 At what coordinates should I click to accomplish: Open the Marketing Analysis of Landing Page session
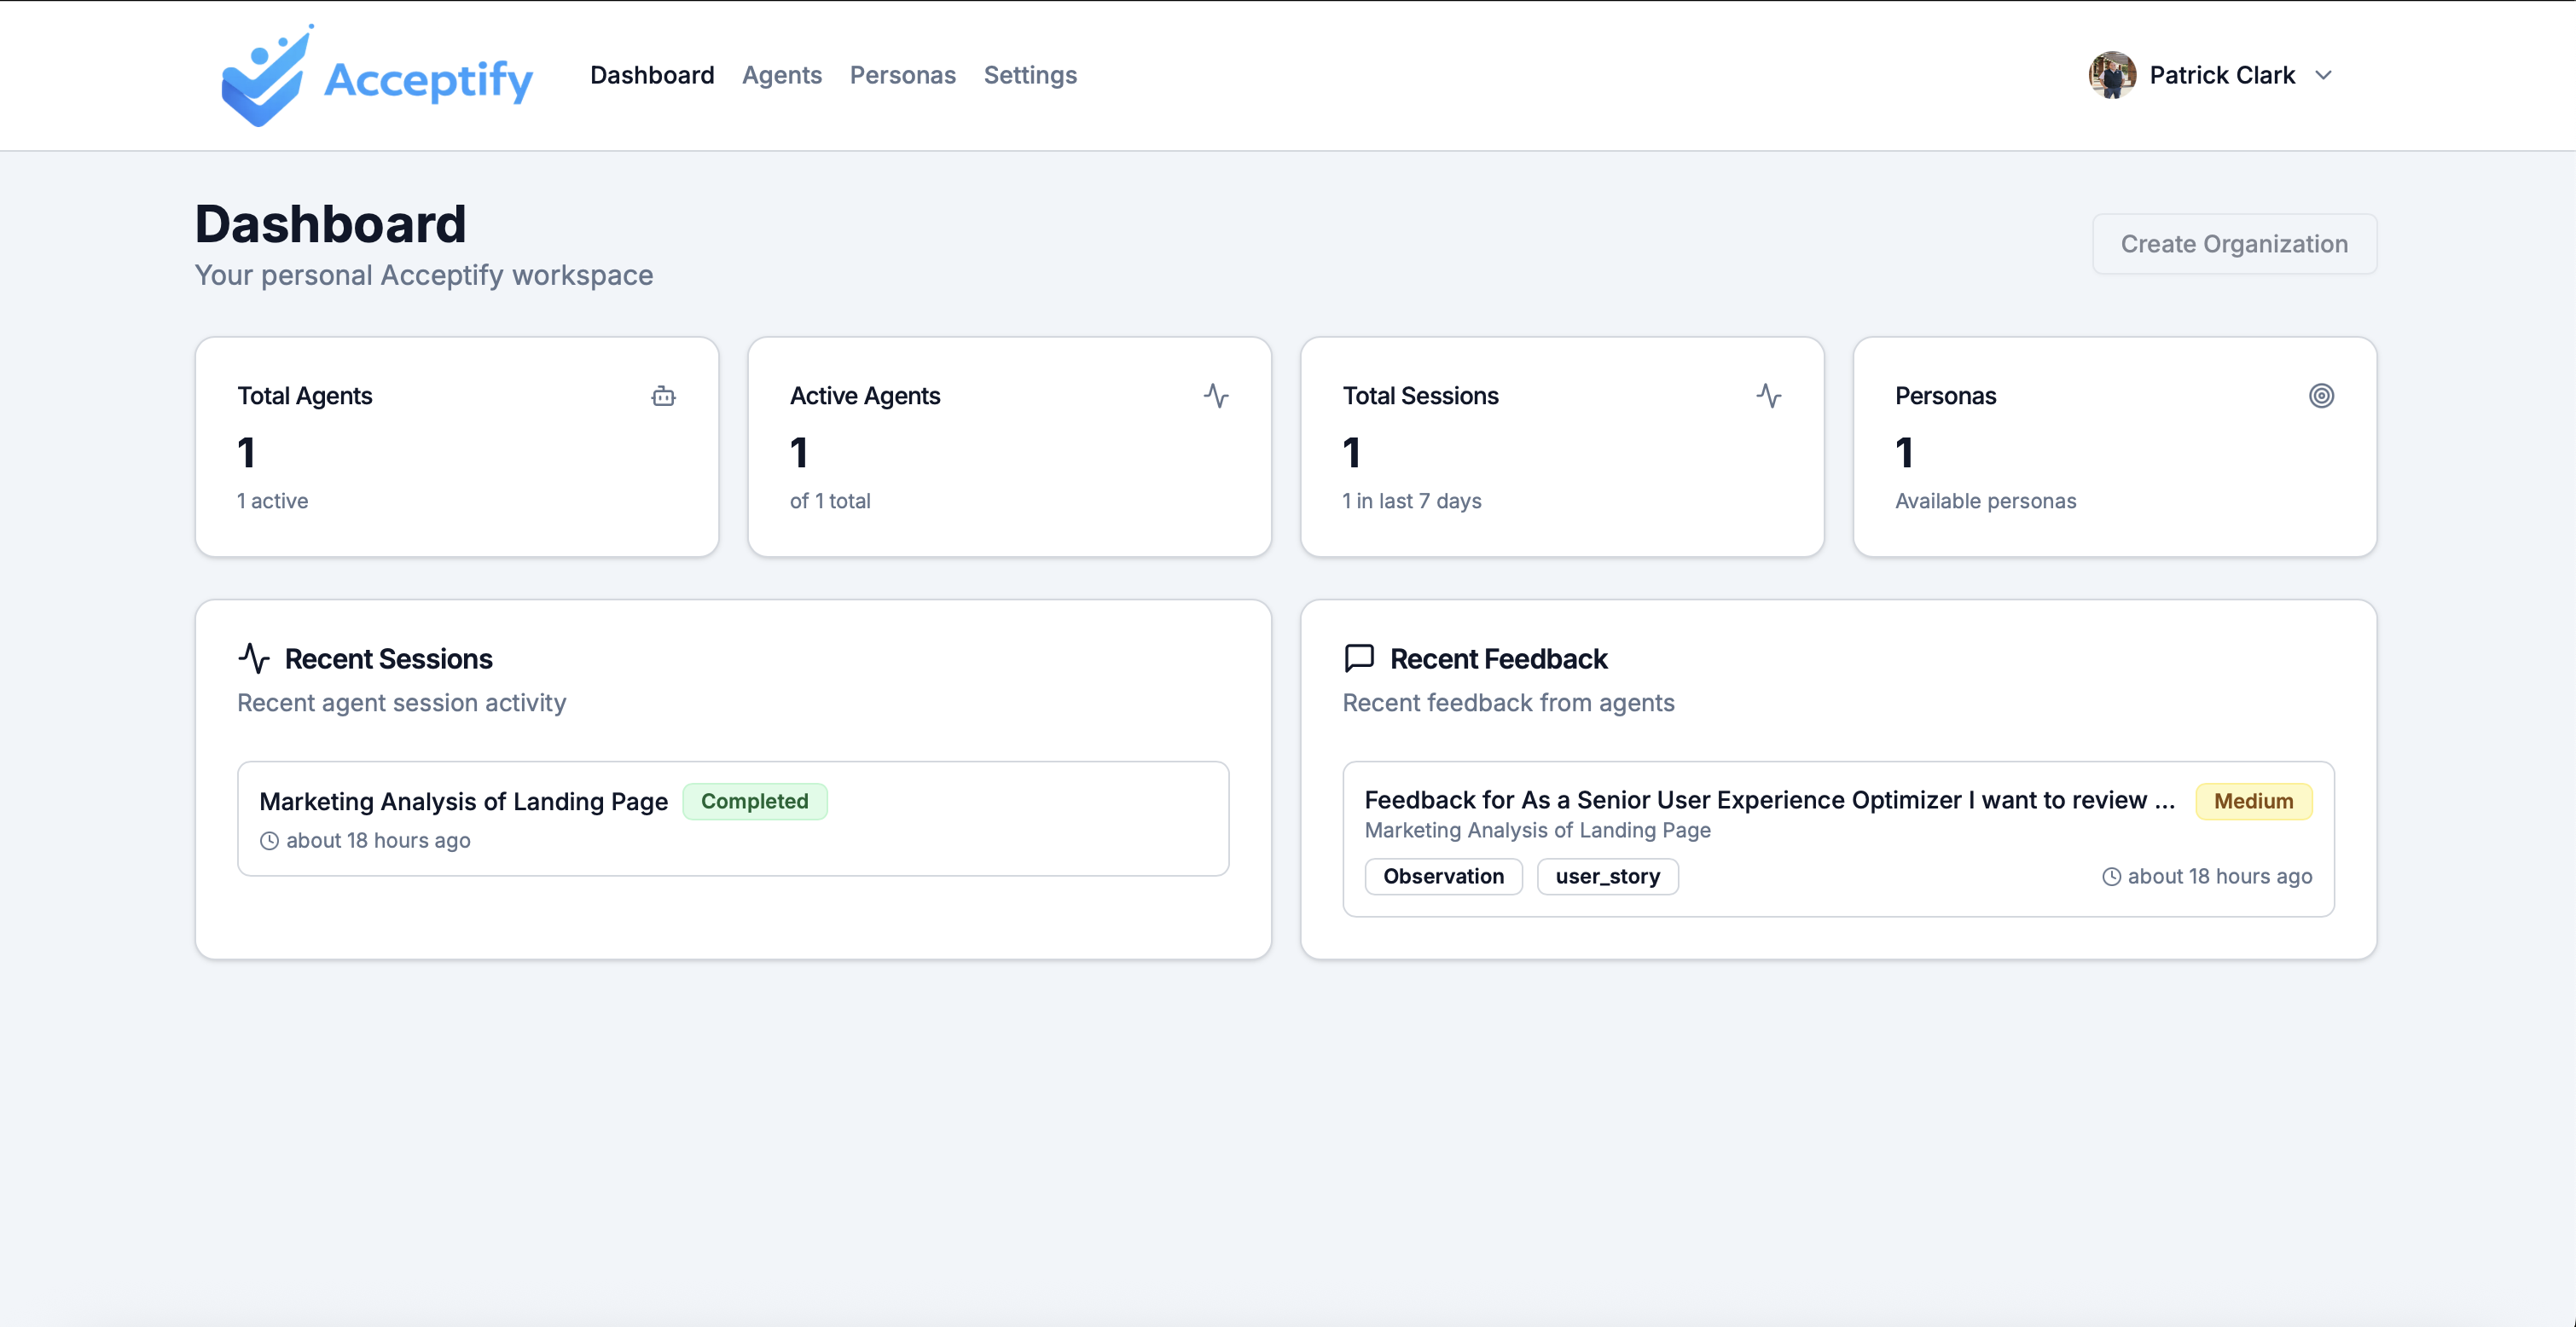pos(733,818)
